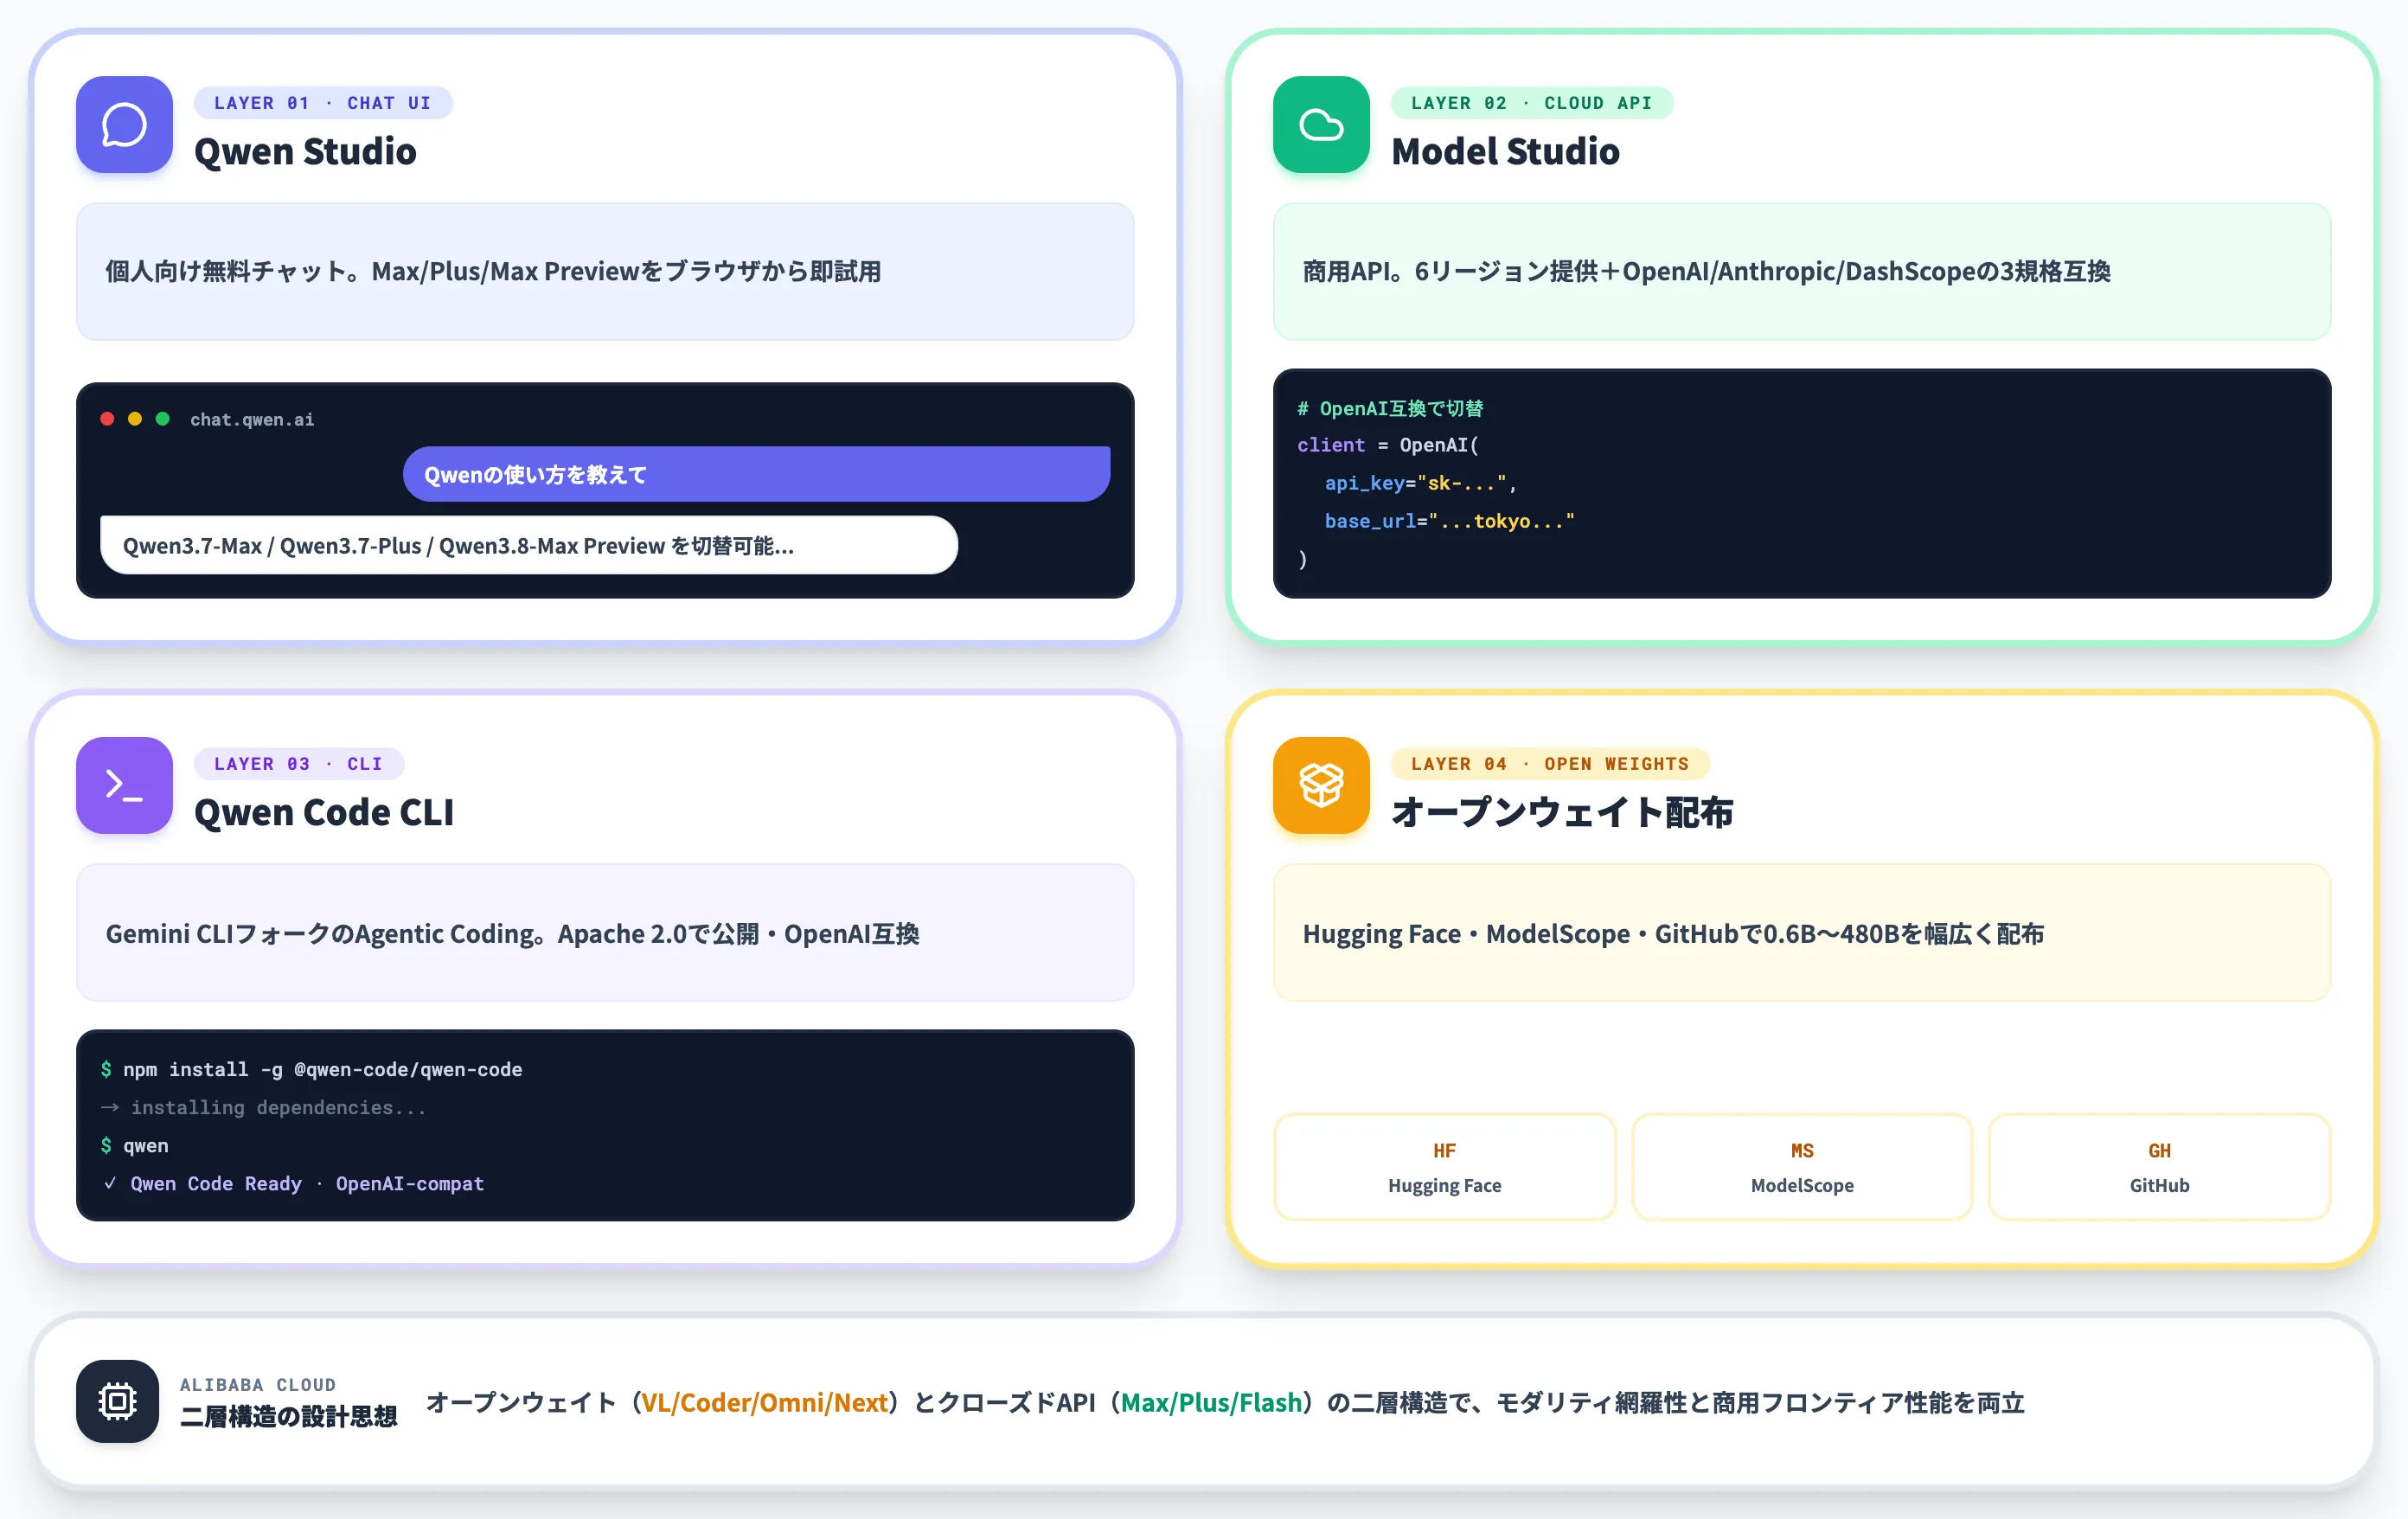Click the orange open weights box icon
The width and height of the screenshot is (2408, 1519).
pyautogui.click(x=1321, y=786)
